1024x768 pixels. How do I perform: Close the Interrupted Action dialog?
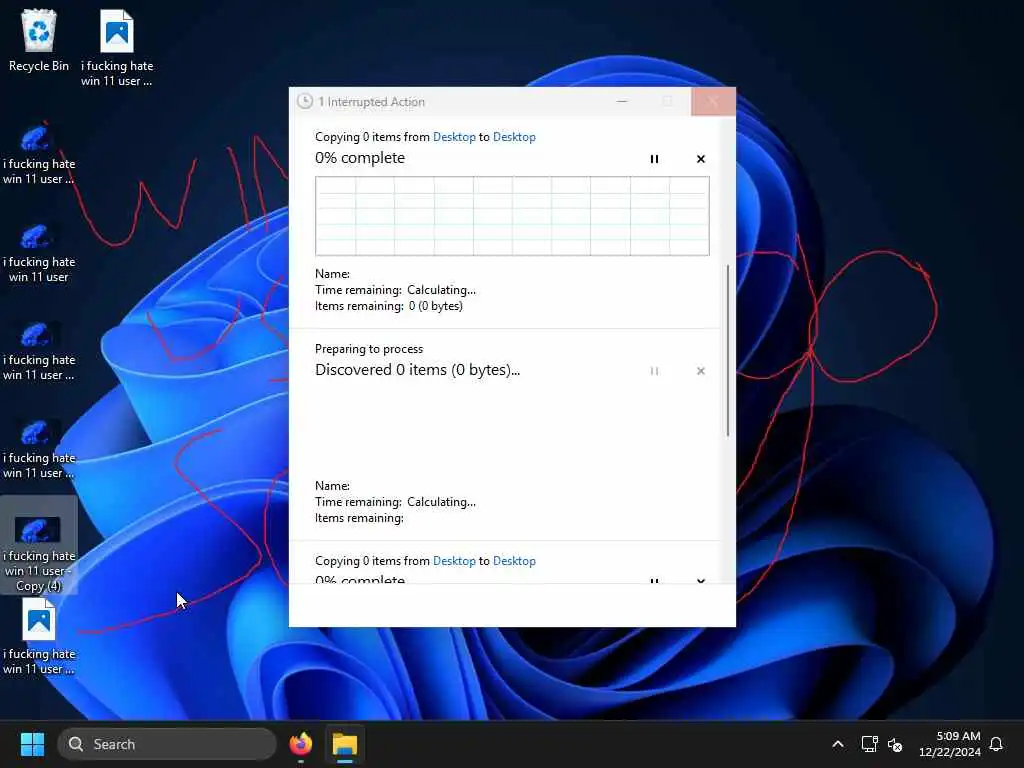point(713,101)
